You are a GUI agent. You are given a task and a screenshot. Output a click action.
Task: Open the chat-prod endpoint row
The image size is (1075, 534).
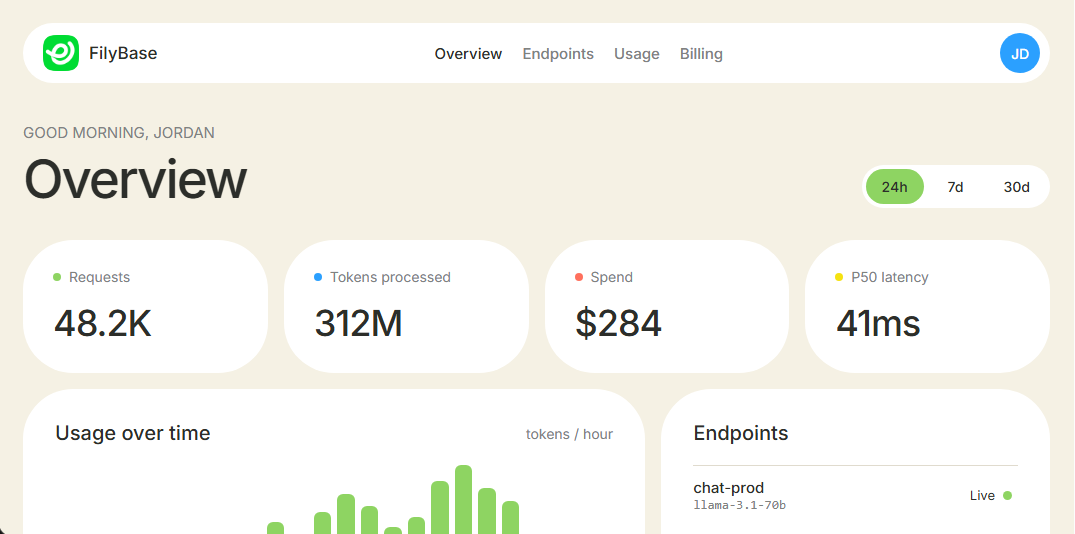855,496
